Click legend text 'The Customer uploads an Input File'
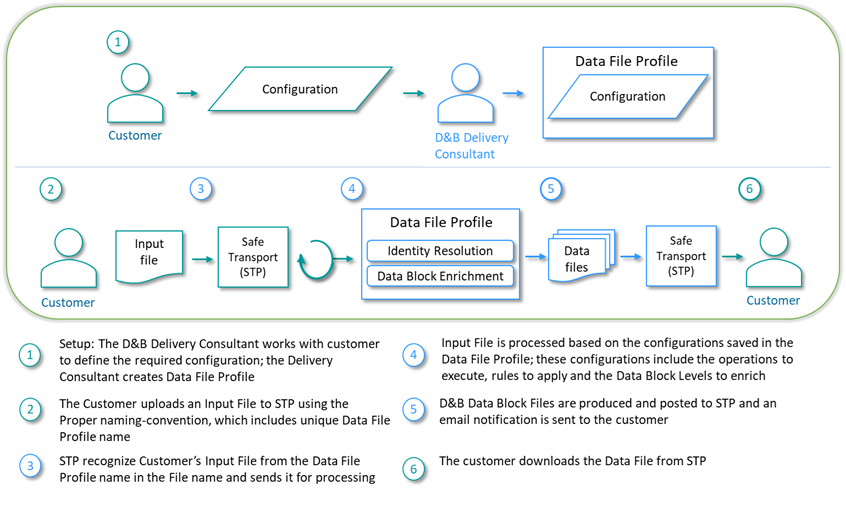846x507 pixels. [x=224, y=420]
